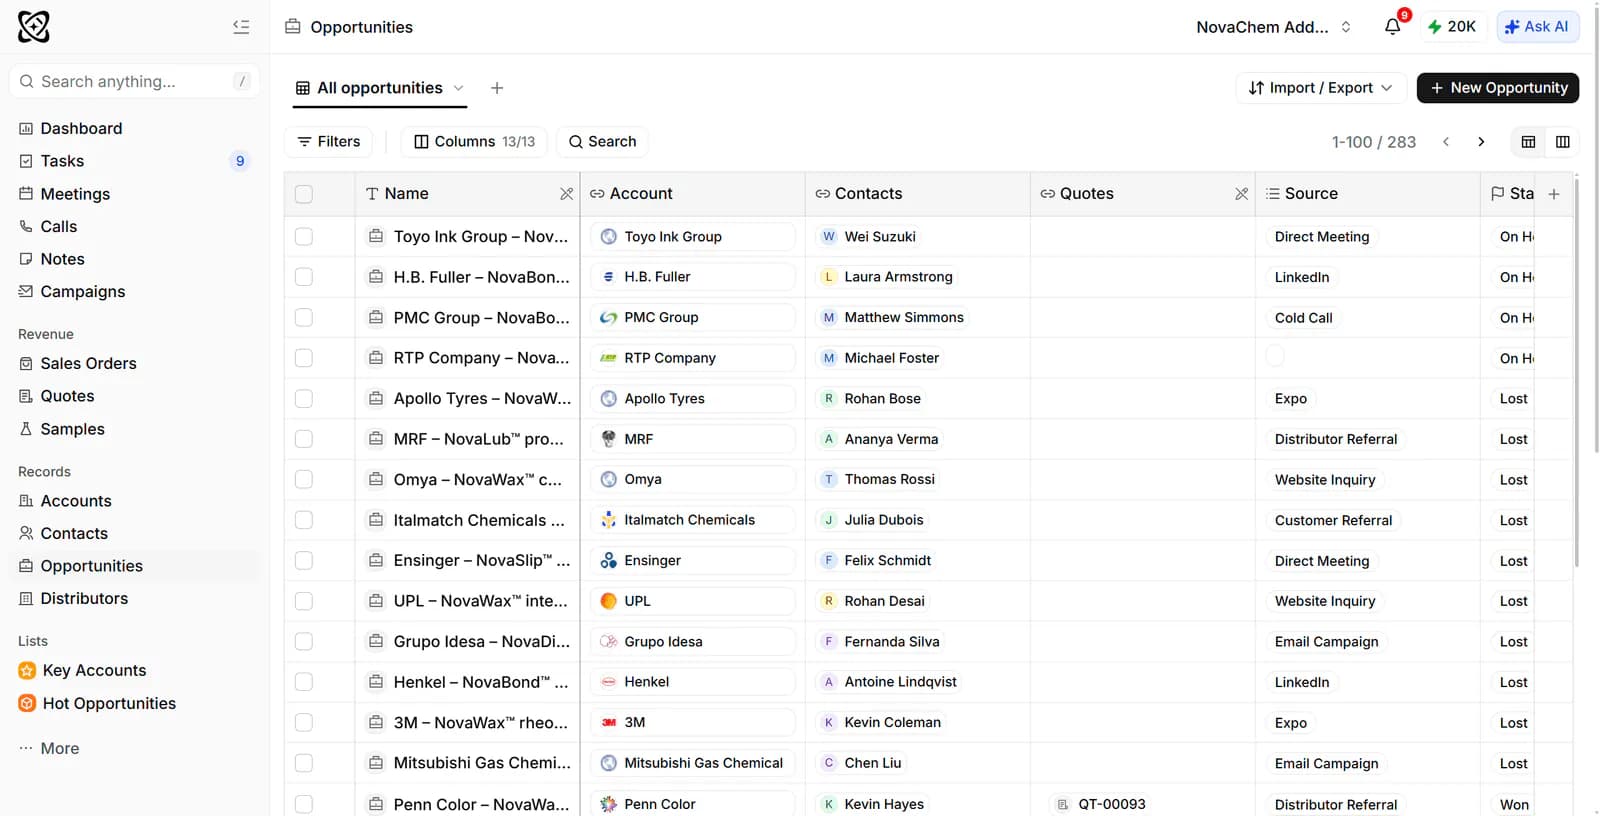Go to the next page arrow
Viewport: 1600px width, 816px height.
click(1481, 142)
